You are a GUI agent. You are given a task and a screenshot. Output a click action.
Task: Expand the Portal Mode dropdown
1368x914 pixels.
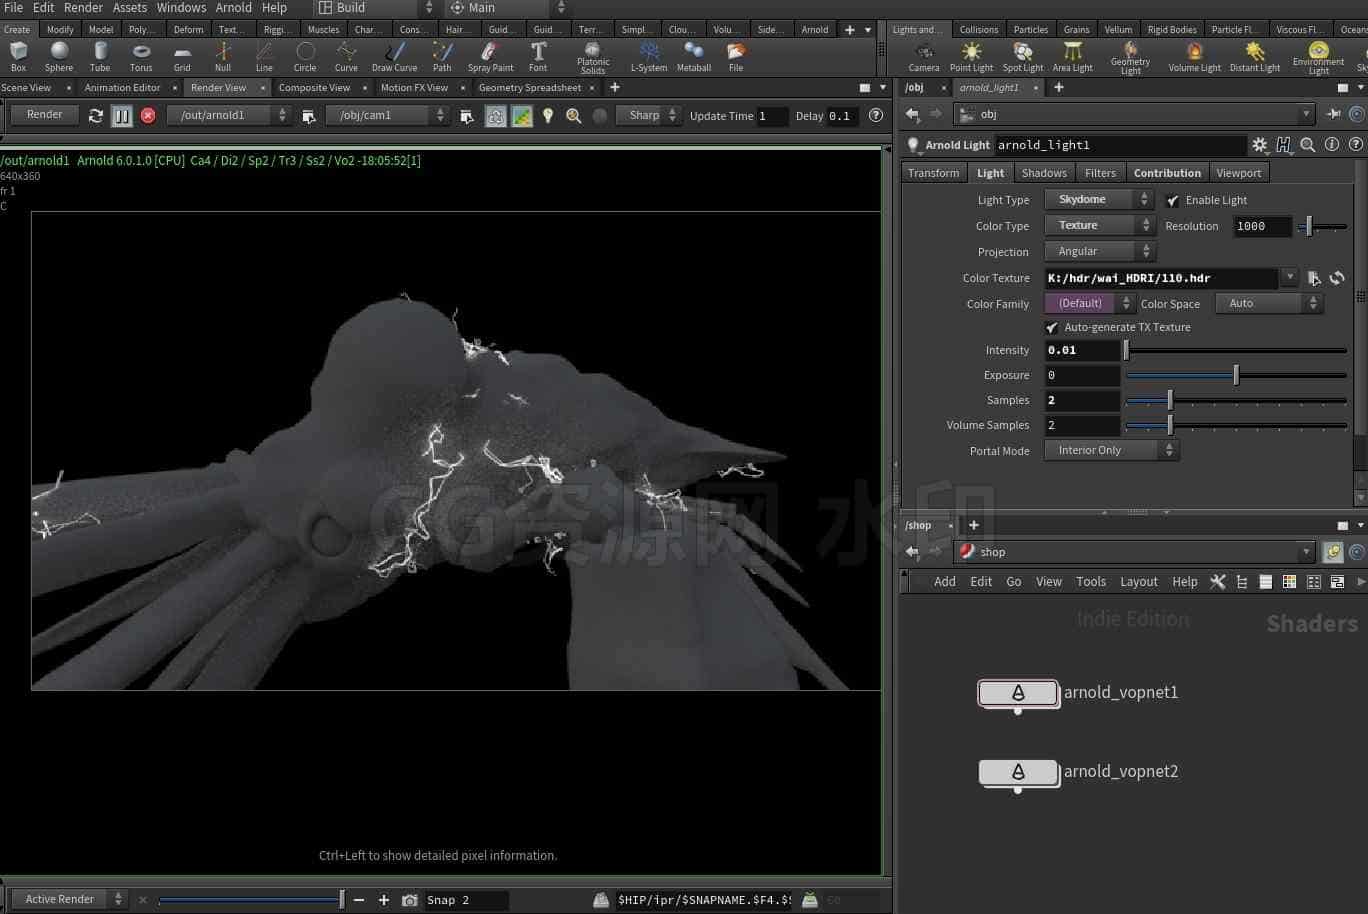[1112, 450]
